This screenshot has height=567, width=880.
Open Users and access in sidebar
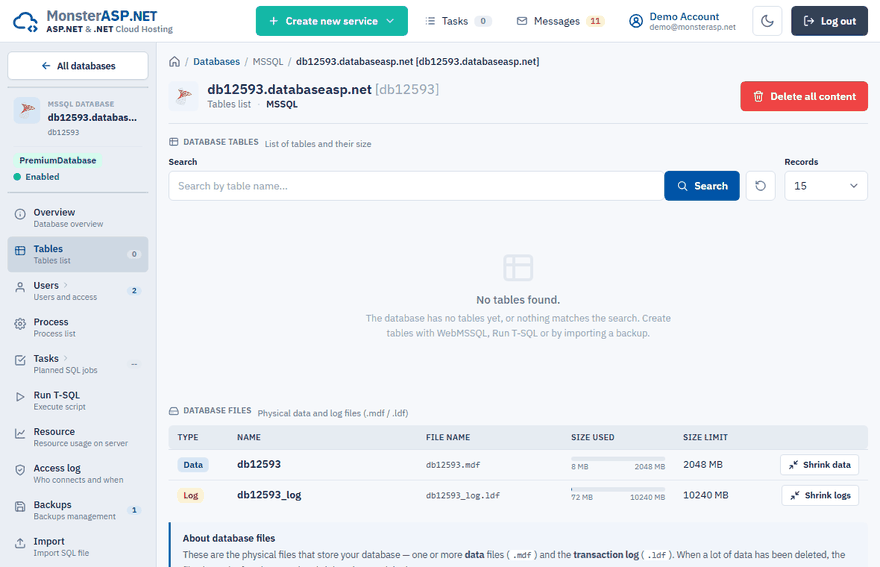pyautogui.click(x=78, y=291)
